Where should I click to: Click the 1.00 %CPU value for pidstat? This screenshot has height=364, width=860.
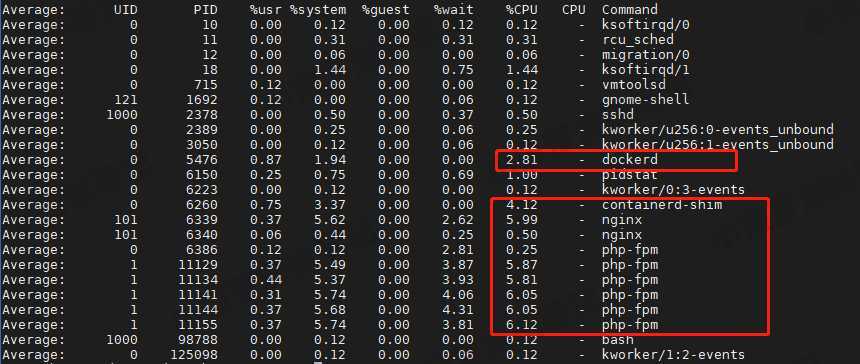[x=522, y=175]
